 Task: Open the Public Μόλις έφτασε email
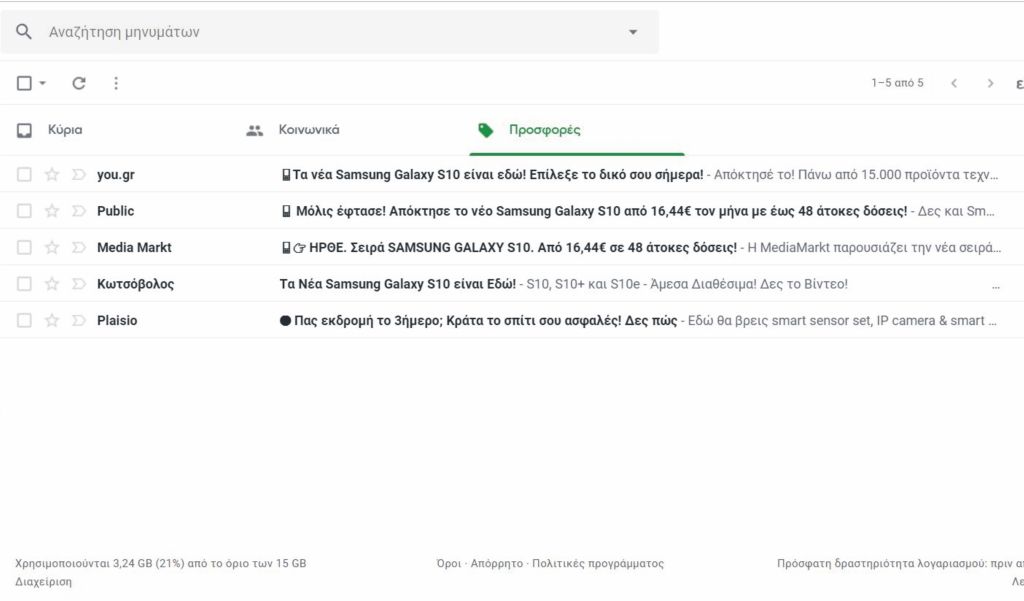click(512, 211)
